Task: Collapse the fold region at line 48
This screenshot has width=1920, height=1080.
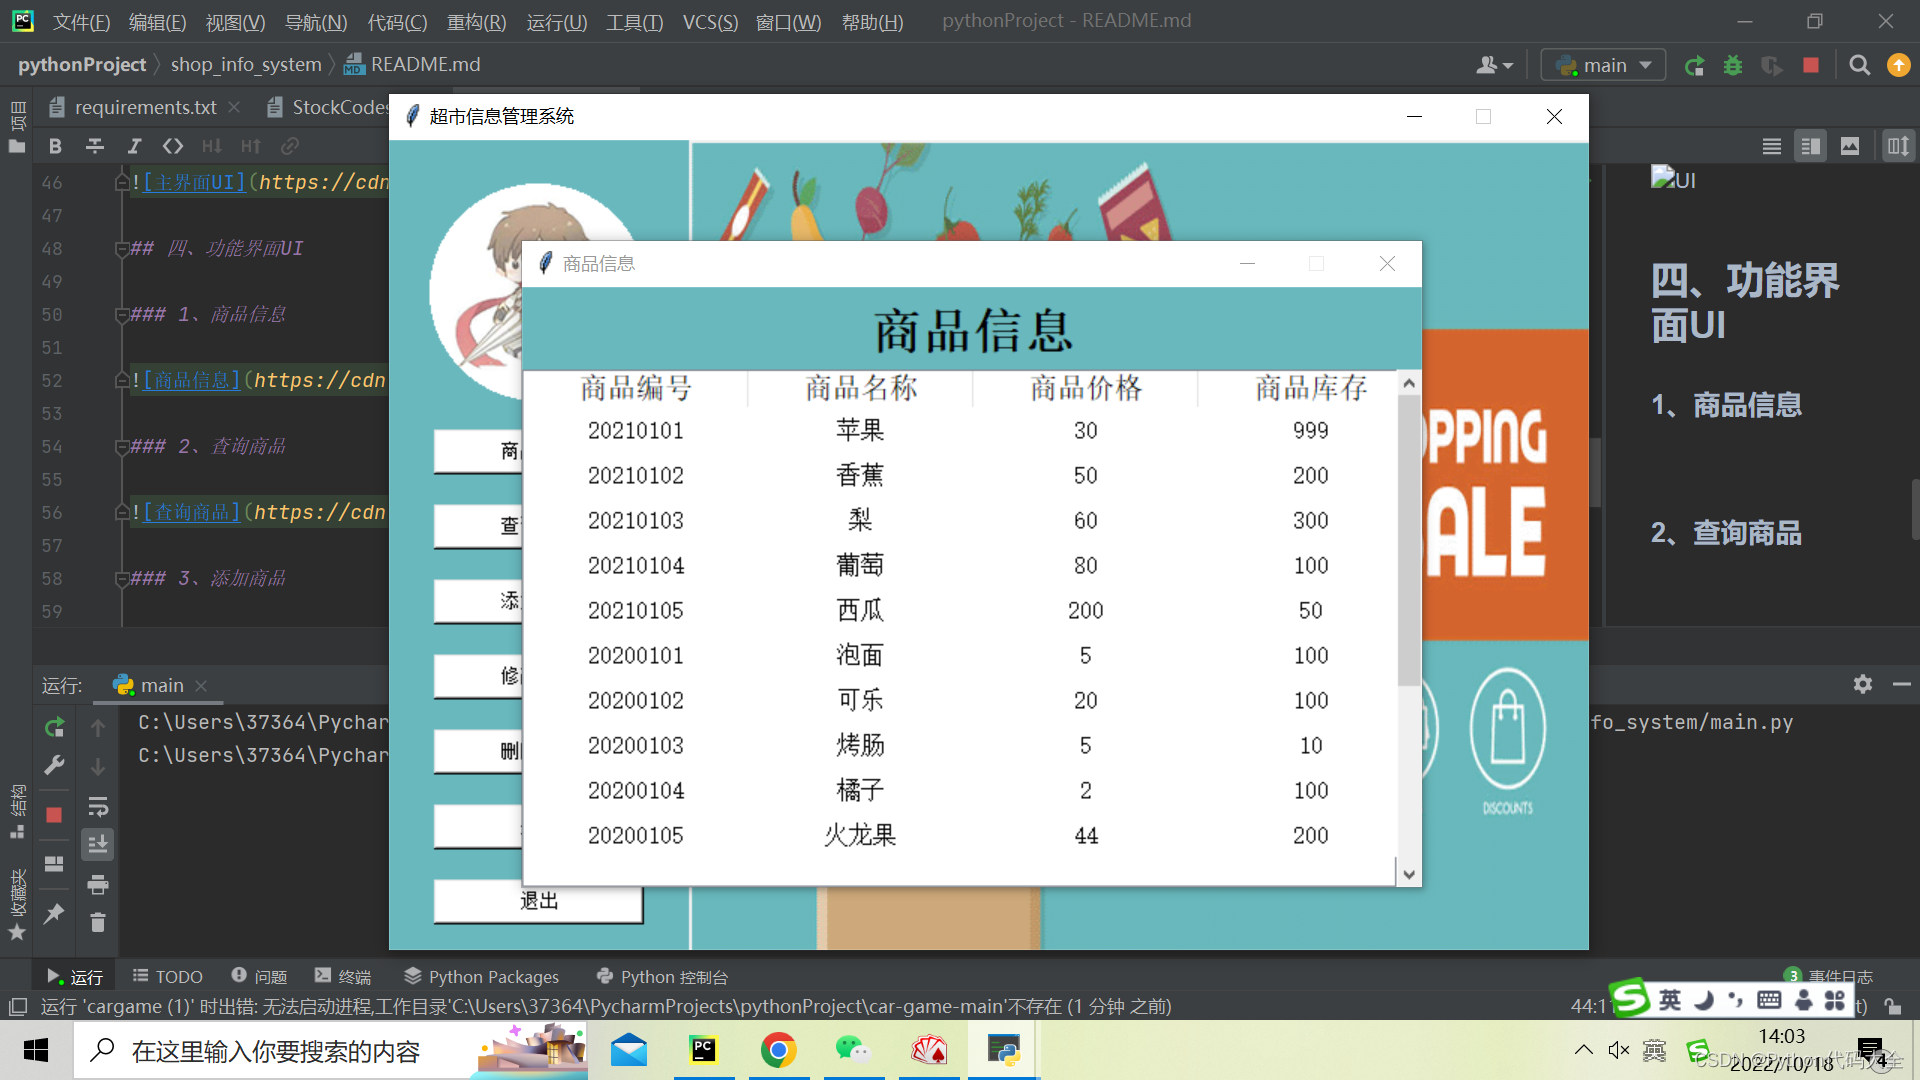Action: click(x=121, y=248)
